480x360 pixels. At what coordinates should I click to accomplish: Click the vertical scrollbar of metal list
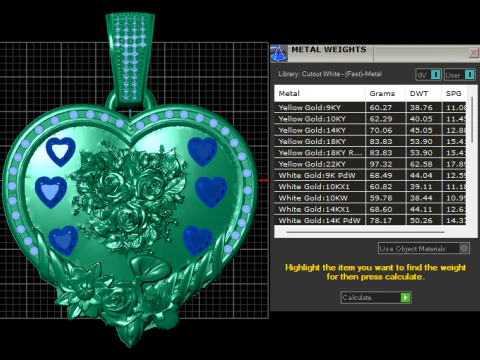(472, 120)
